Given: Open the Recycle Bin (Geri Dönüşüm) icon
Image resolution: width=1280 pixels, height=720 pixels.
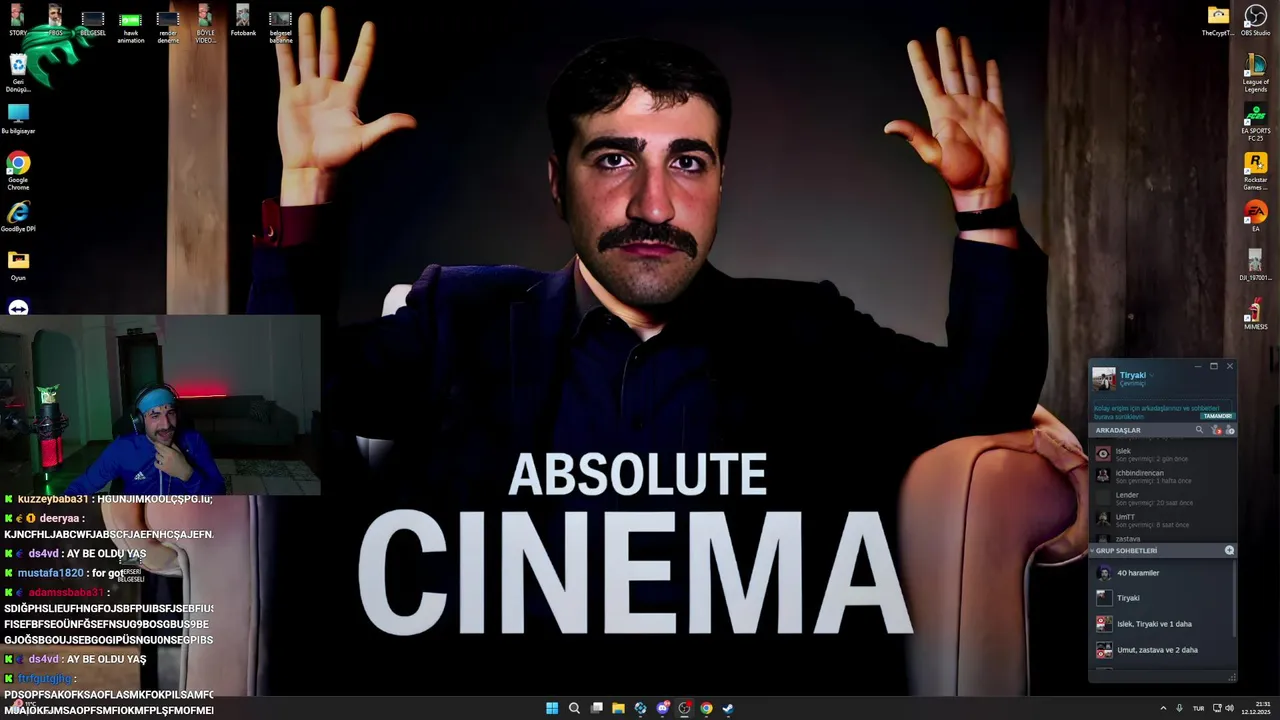Looking at the screenshot, I should pyautogui.click(x=18, y=72).
